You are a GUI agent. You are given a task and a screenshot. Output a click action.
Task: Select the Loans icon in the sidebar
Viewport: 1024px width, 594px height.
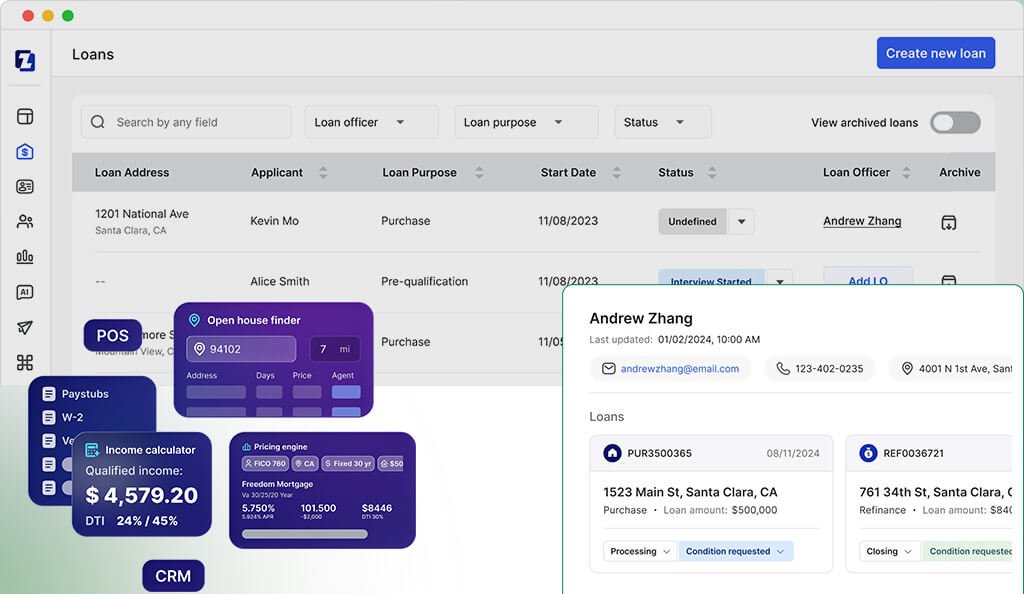pyautogui.click(x=24, y=150)
